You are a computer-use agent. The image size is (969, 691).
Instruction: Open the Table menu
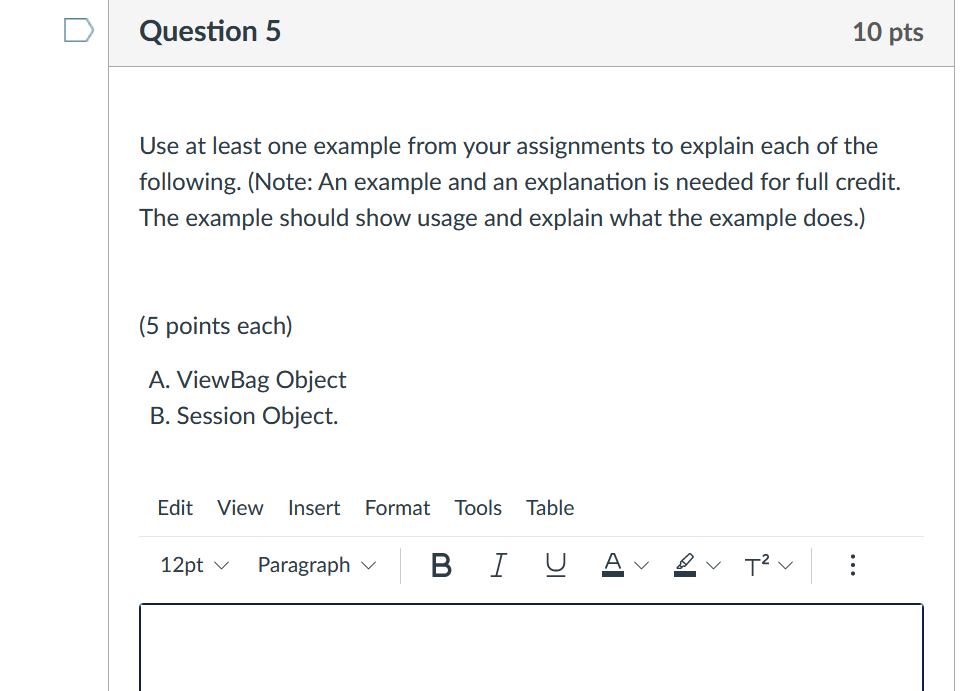click(549, 508)
